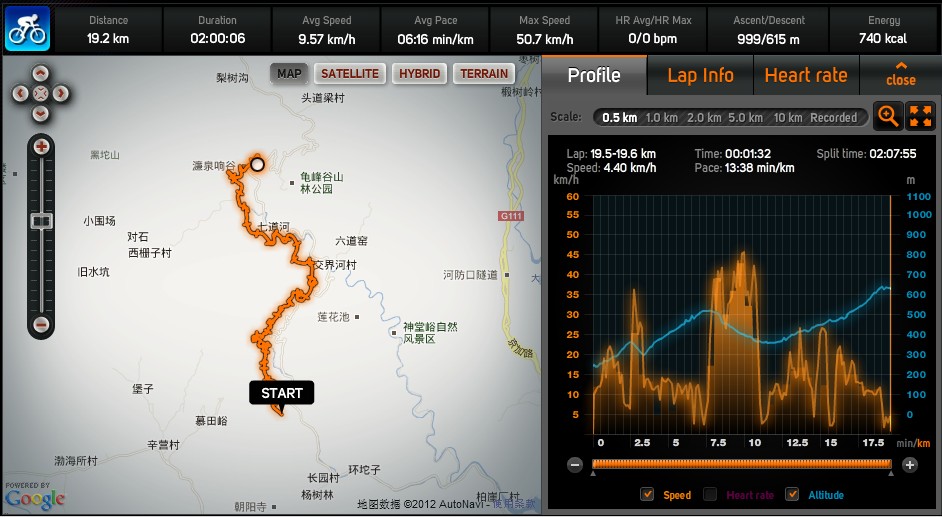This screenshot has width=942, height=517.
Task: Click the map zoom slider handle
Action: point(41,220)
